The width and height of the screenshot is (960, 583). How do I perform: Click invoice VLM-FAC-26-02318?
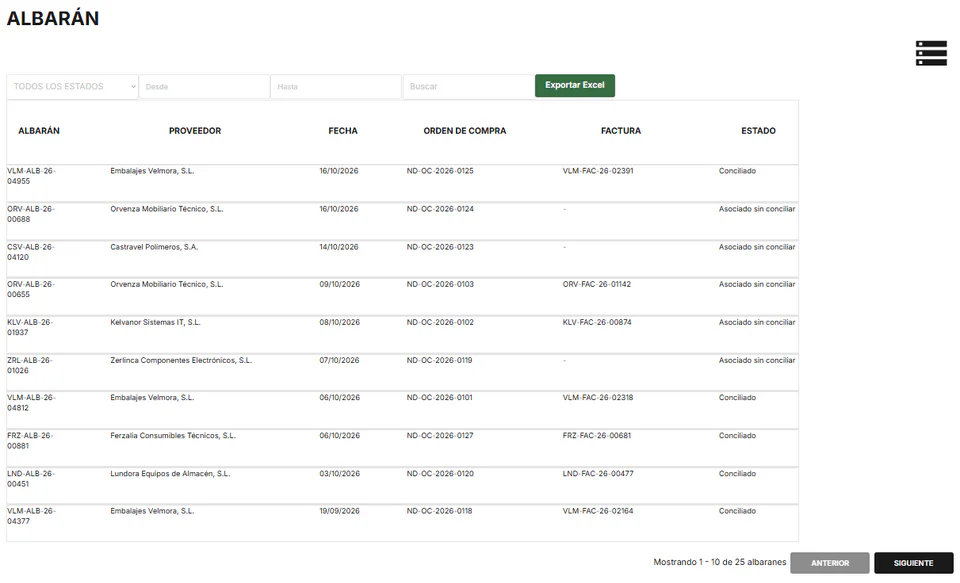[598, 398]
